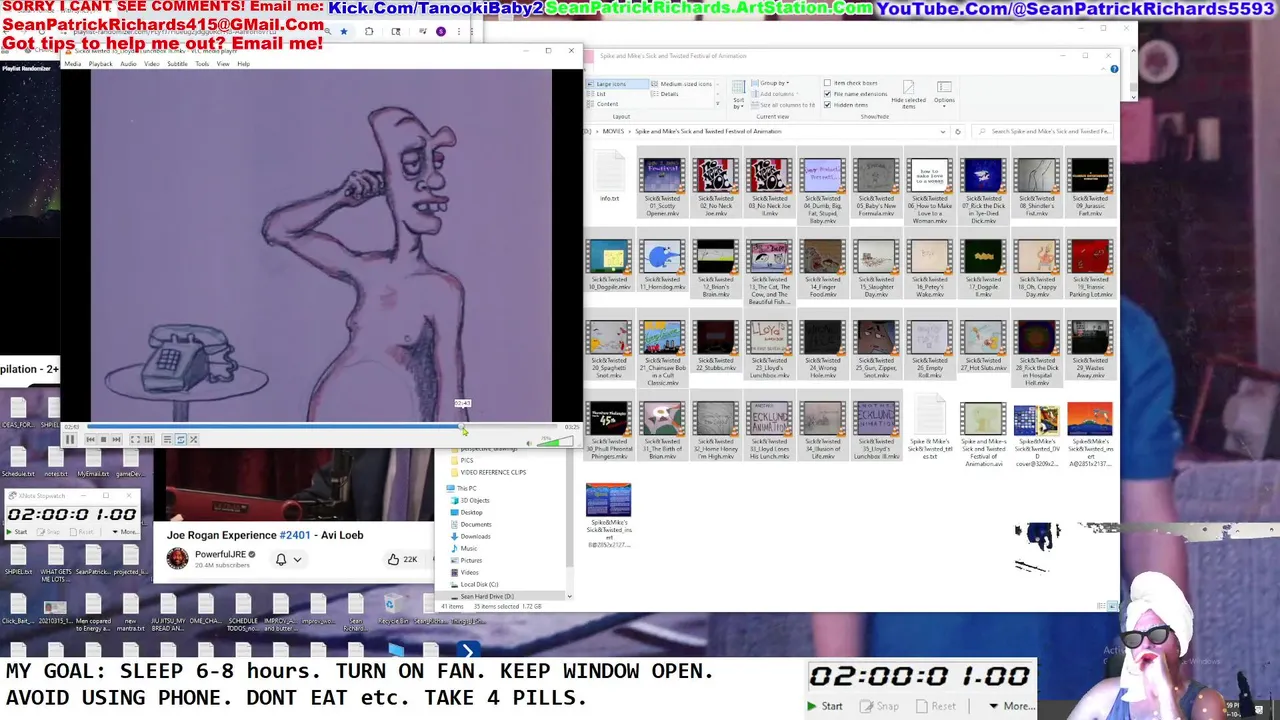Select Sean Hard Drive (D:) in tree
This screenshot has height=720, width=1280.
tap(485, 596)
